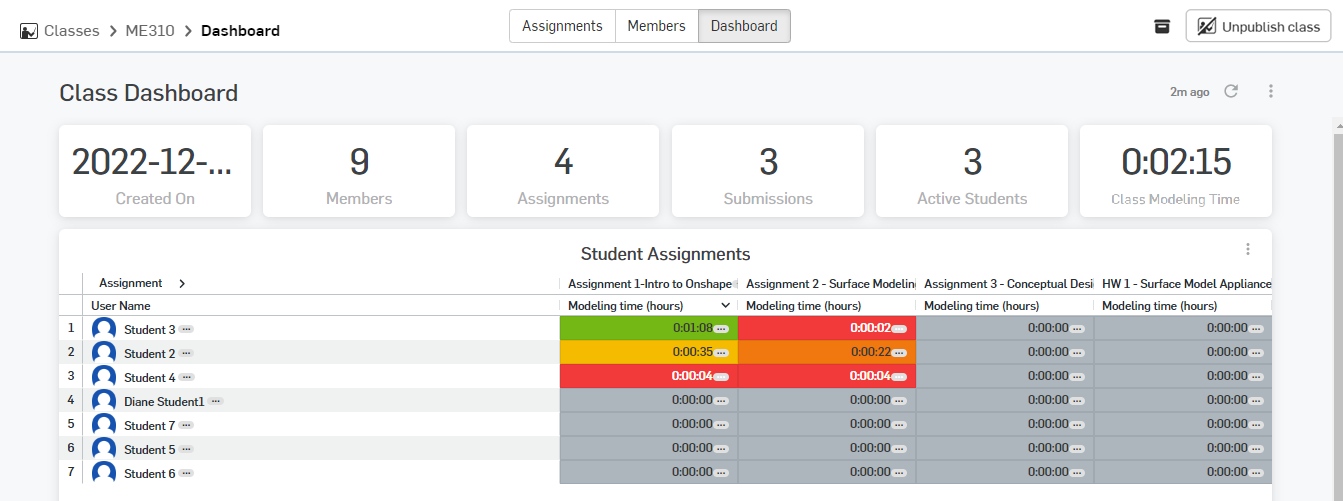Click the Unpublish class button
Screen dimensions: 1343x501
click(x=1258, y=27)
